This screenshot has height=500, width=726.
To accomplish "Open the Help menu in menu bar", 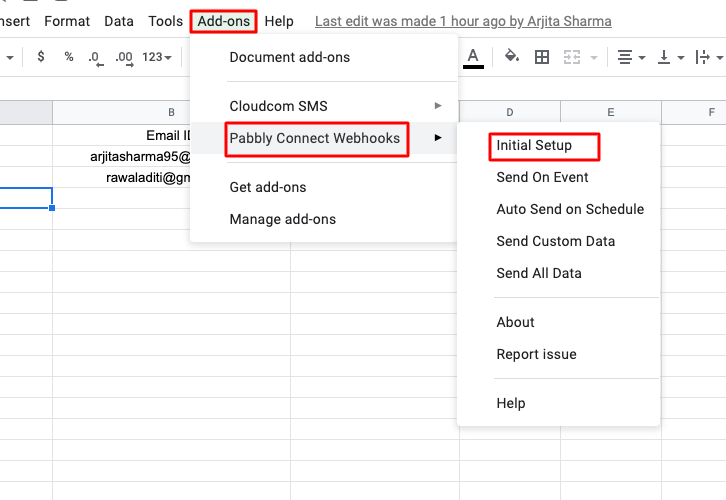I will click(279, 21).
